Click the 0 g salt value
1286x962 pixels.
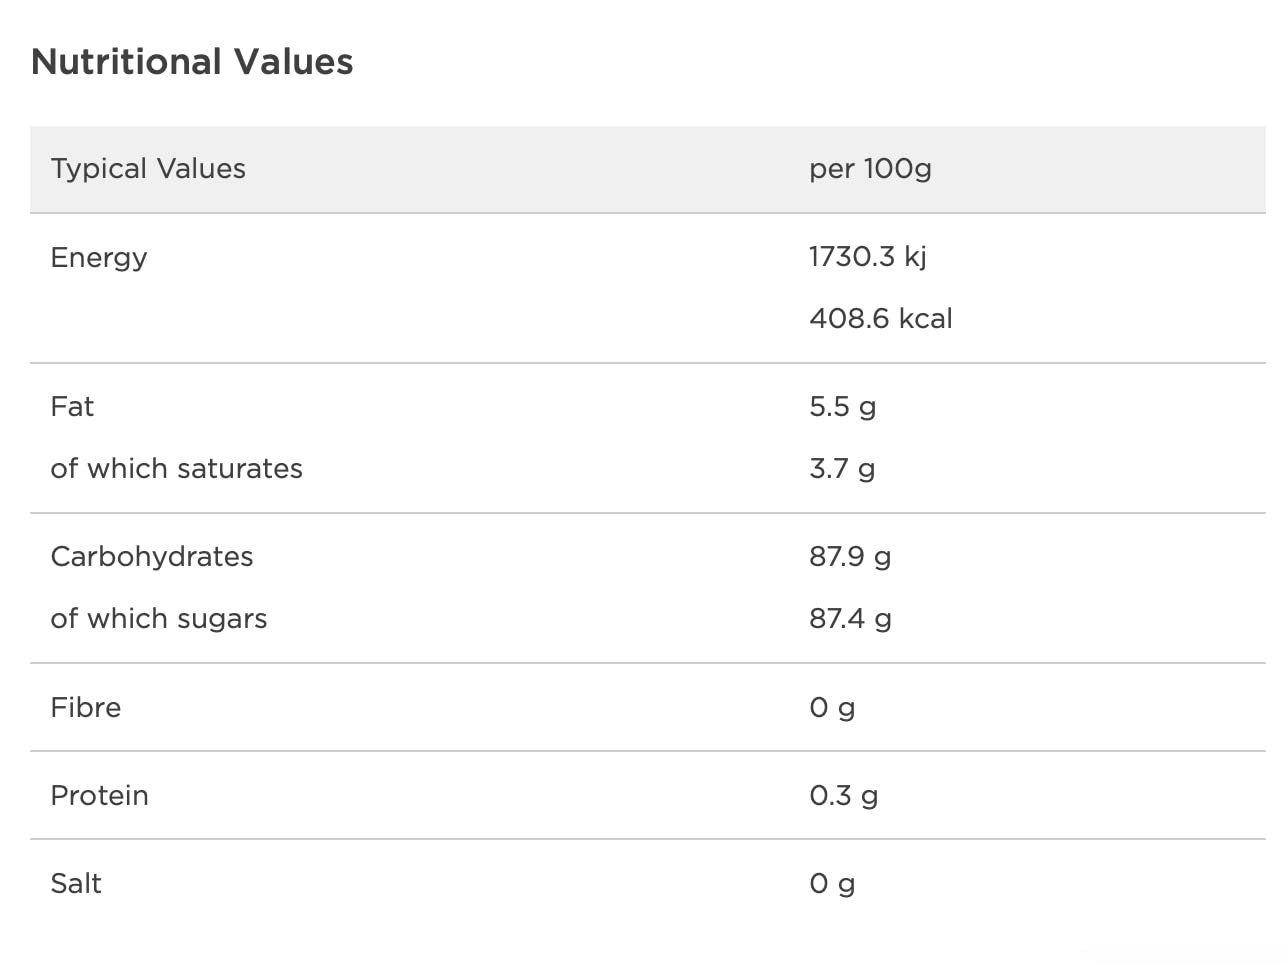tap(832, 883)
